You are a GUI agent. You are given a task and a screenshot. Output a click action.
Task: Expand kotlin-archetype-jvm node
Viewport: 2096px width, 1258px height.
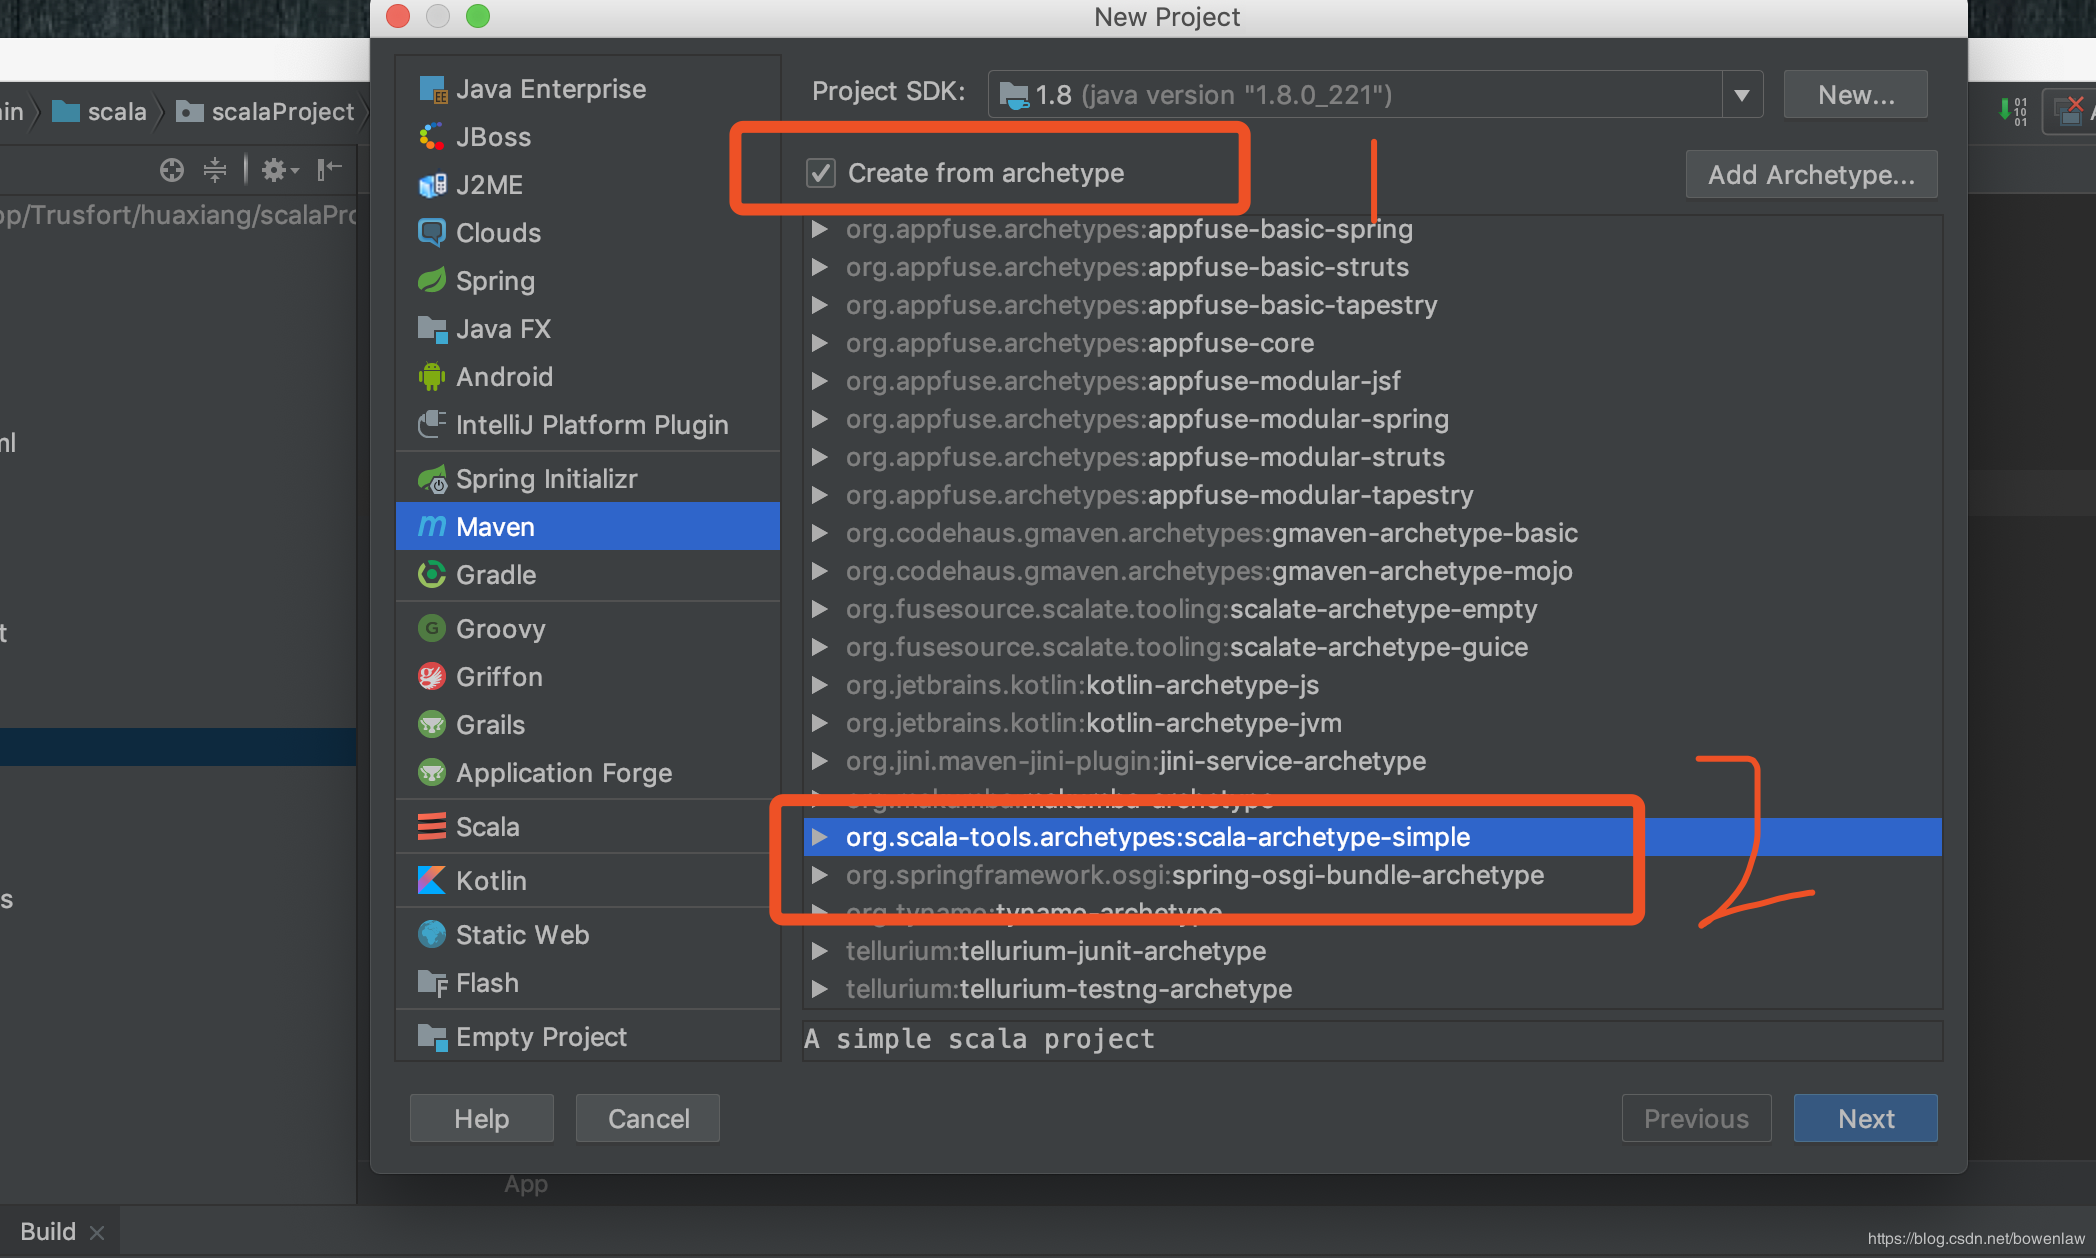click(820, 723)
